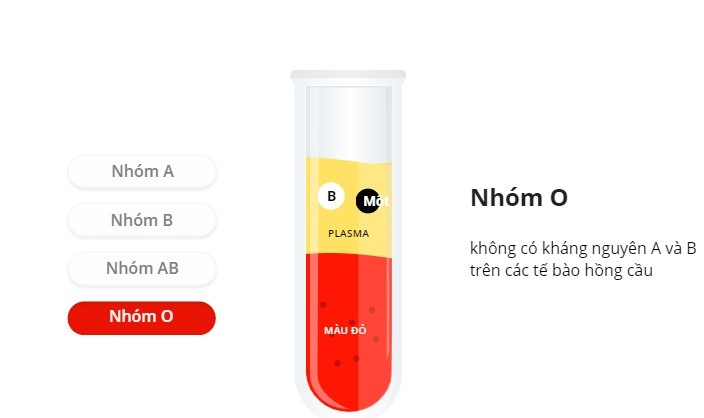Click the description about kháng nguyên A và B
The image size is (704, 418).
coord(583,260)
